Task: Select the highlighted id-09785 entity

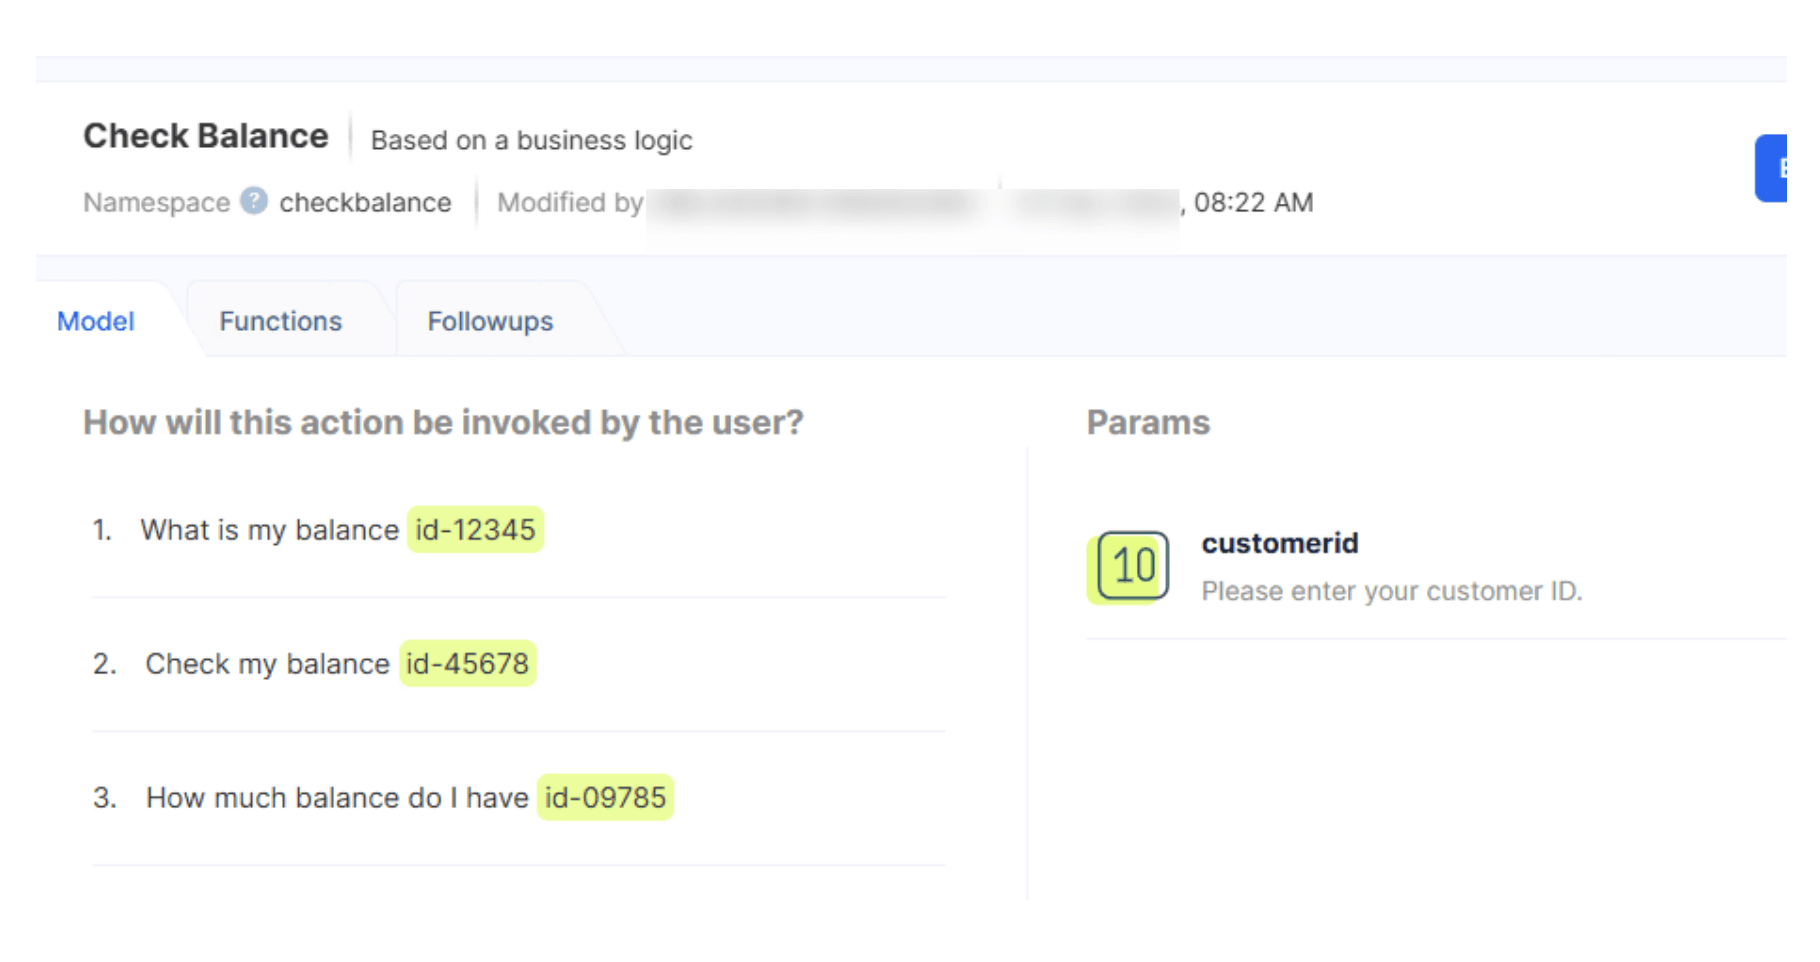Action: [x=605, y=797]
